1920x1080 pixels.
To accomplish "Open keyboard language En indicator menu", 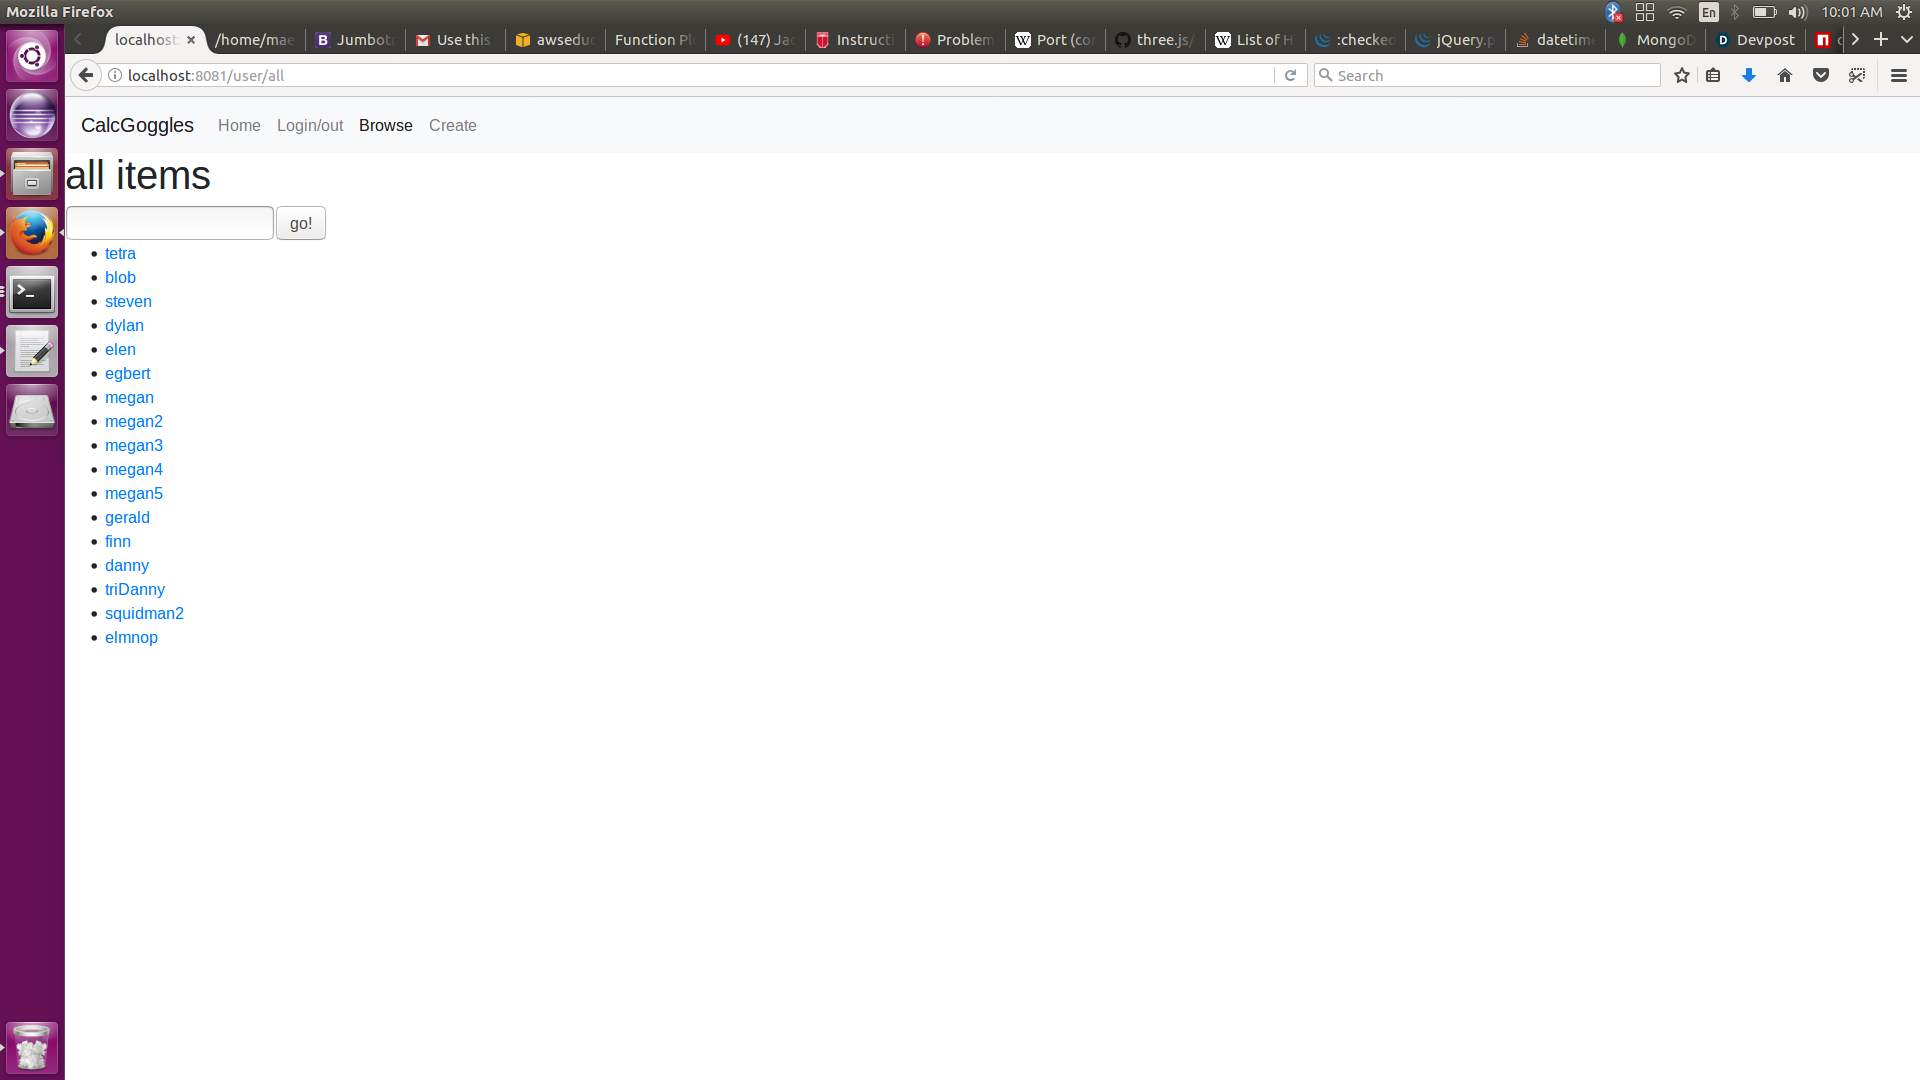I will pos(1709,12).
